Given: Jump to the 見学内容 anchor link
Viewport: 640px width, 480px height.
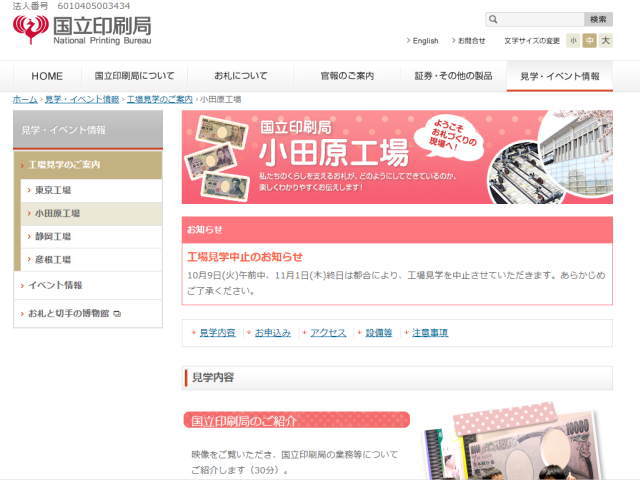Looking at the screenshot, I should click(218, 333).
